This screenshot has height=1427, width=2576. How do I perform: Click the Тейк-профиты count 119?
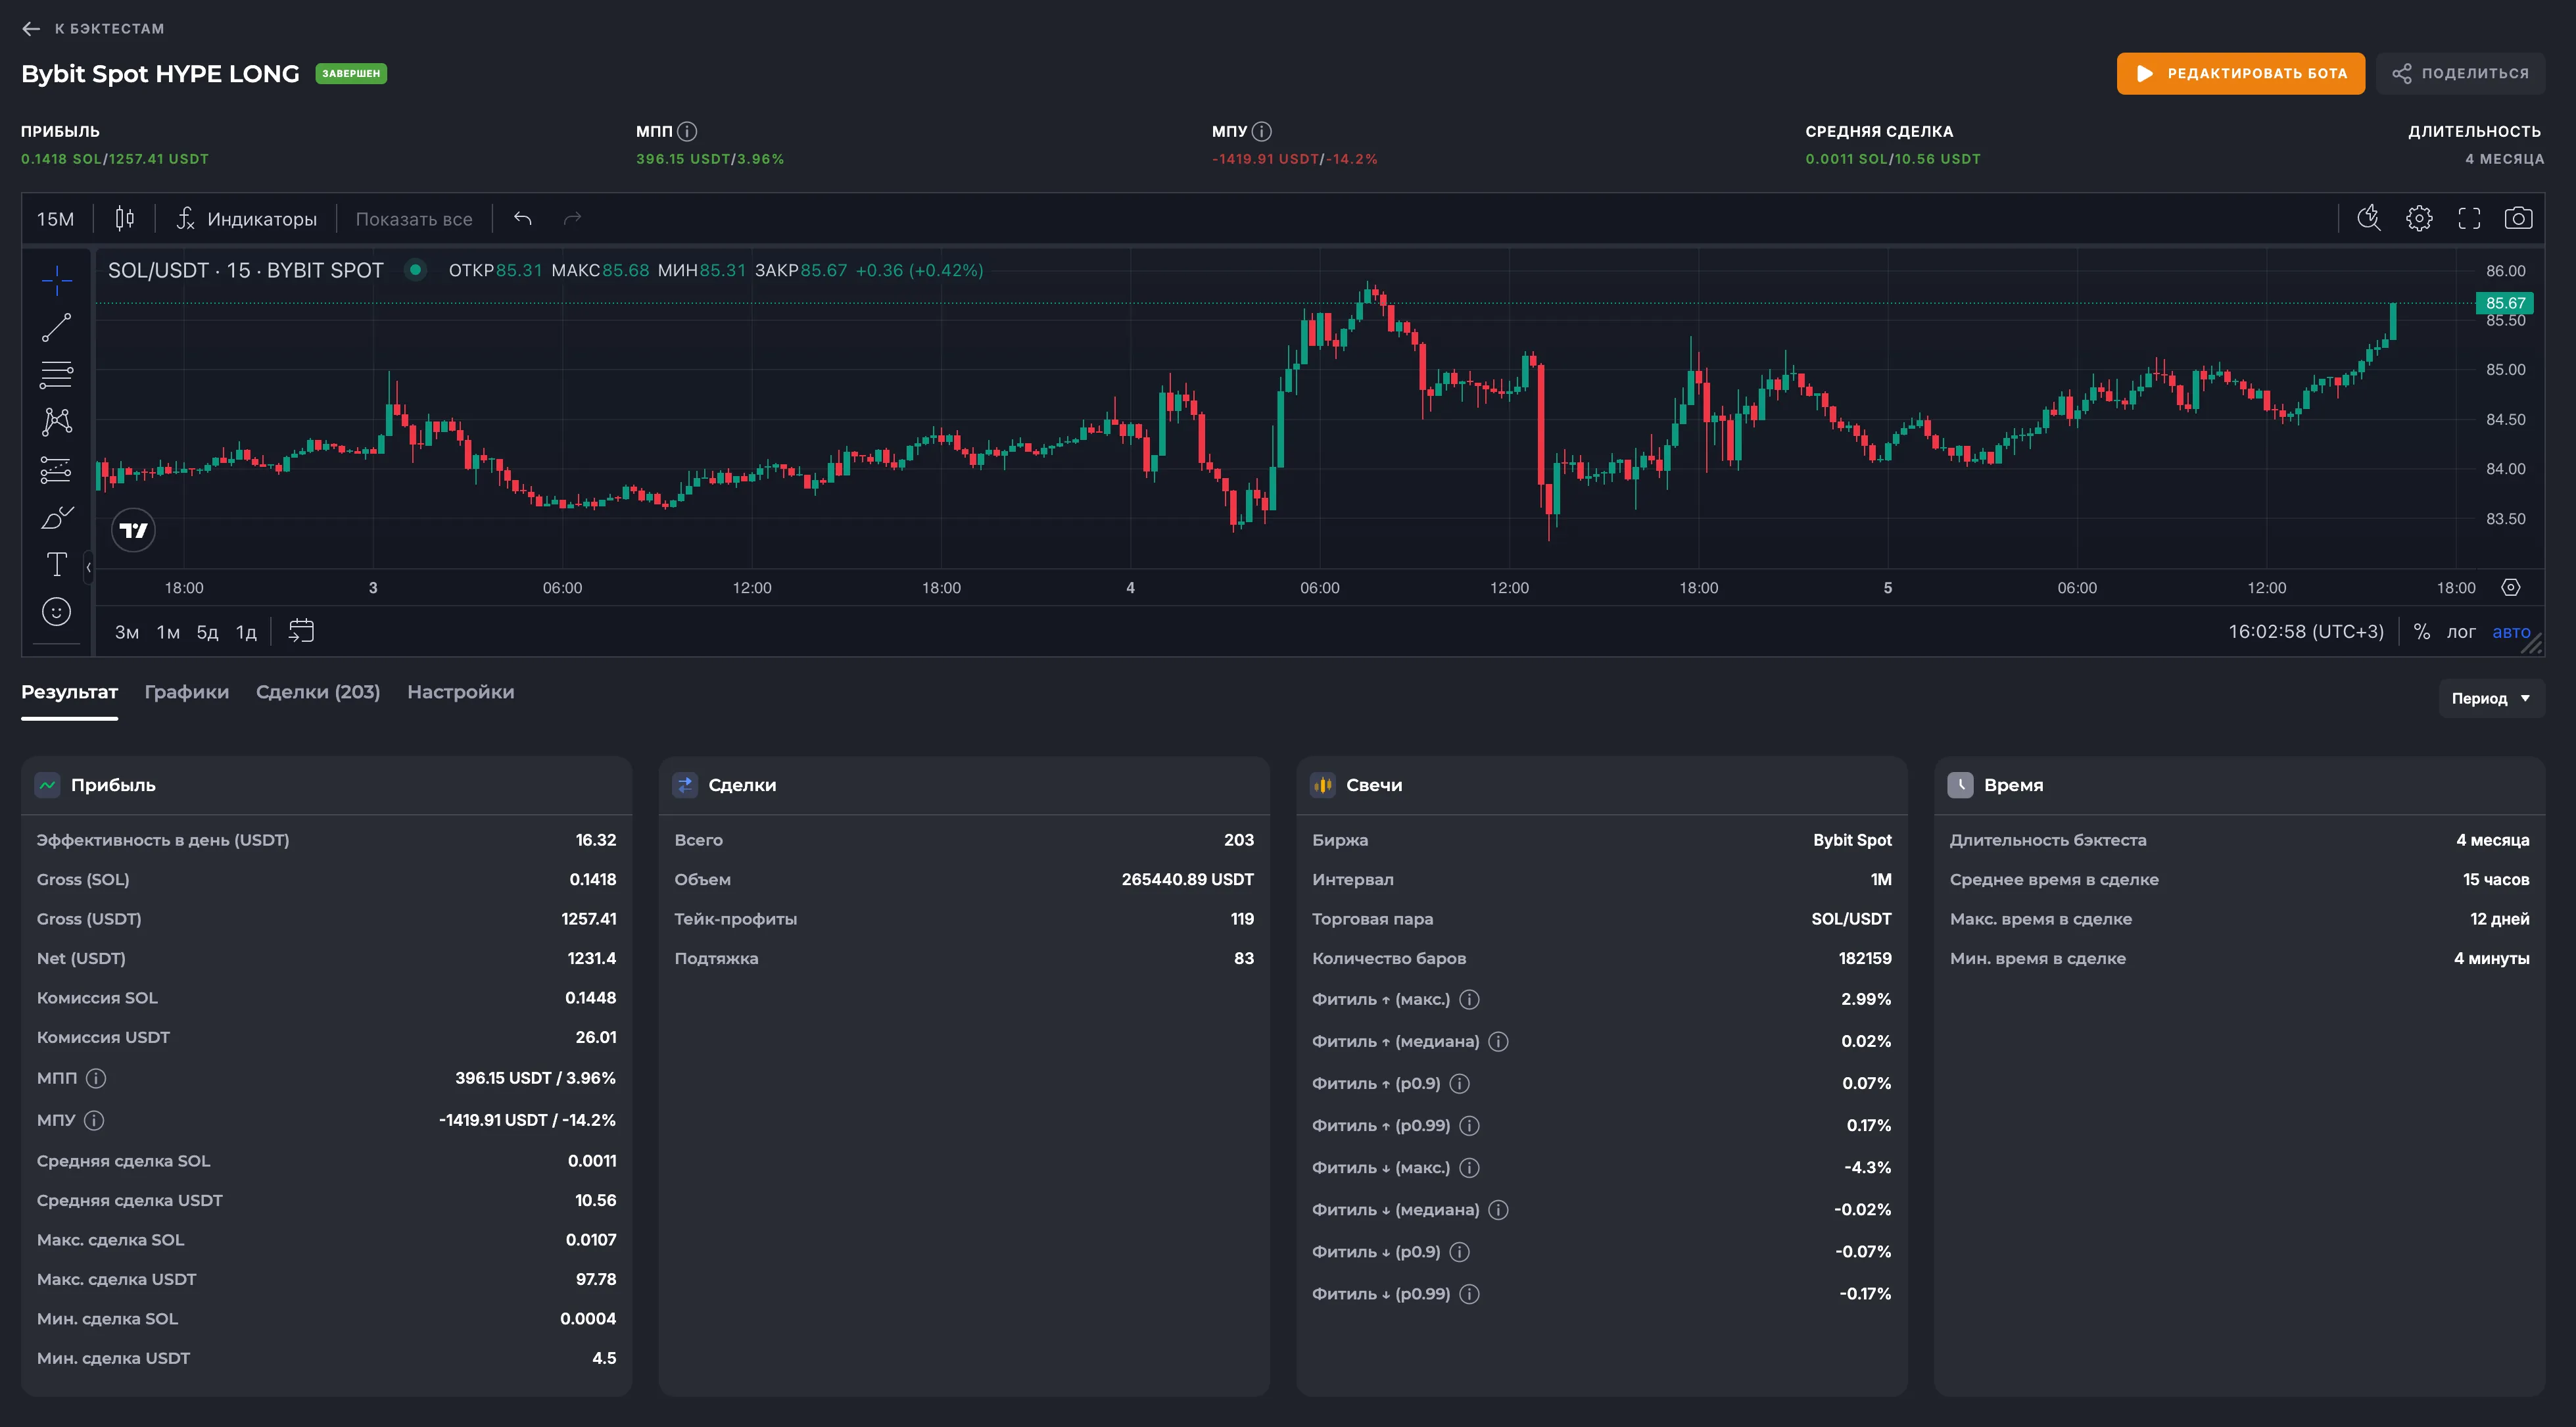(x=1242, y=919)
